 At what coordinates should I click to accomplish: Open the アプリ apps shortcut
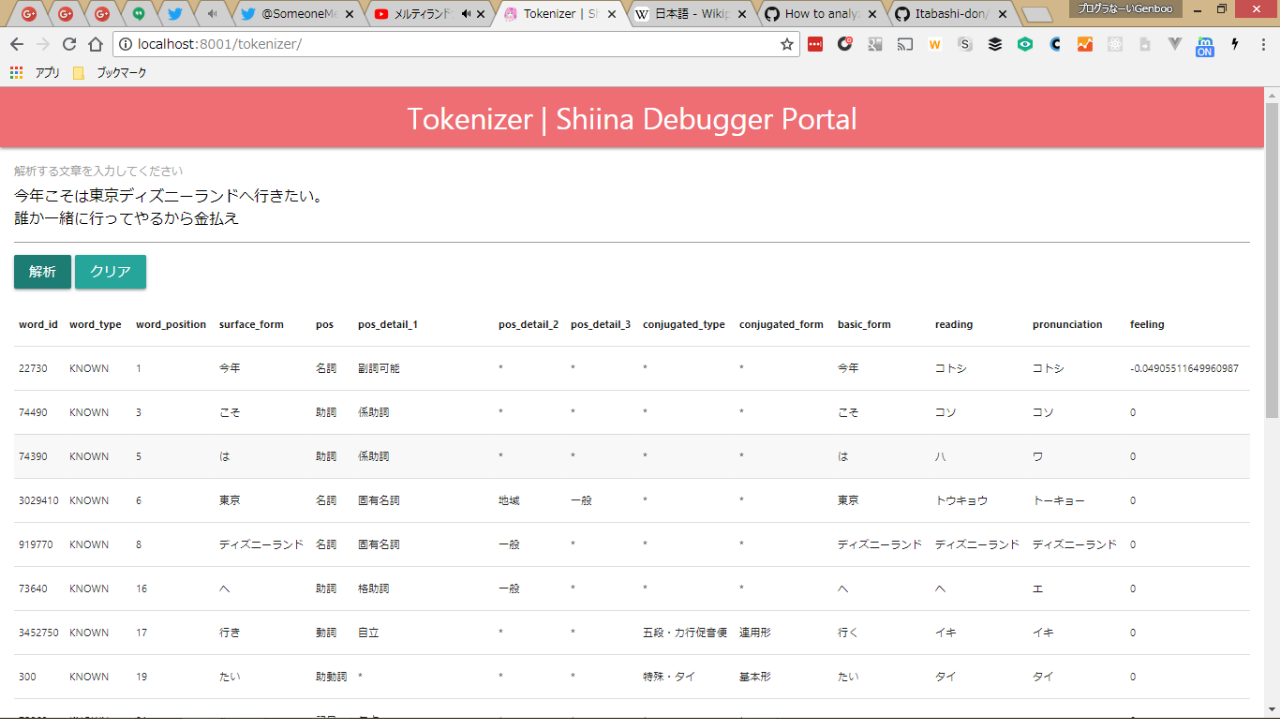(36, 73)
